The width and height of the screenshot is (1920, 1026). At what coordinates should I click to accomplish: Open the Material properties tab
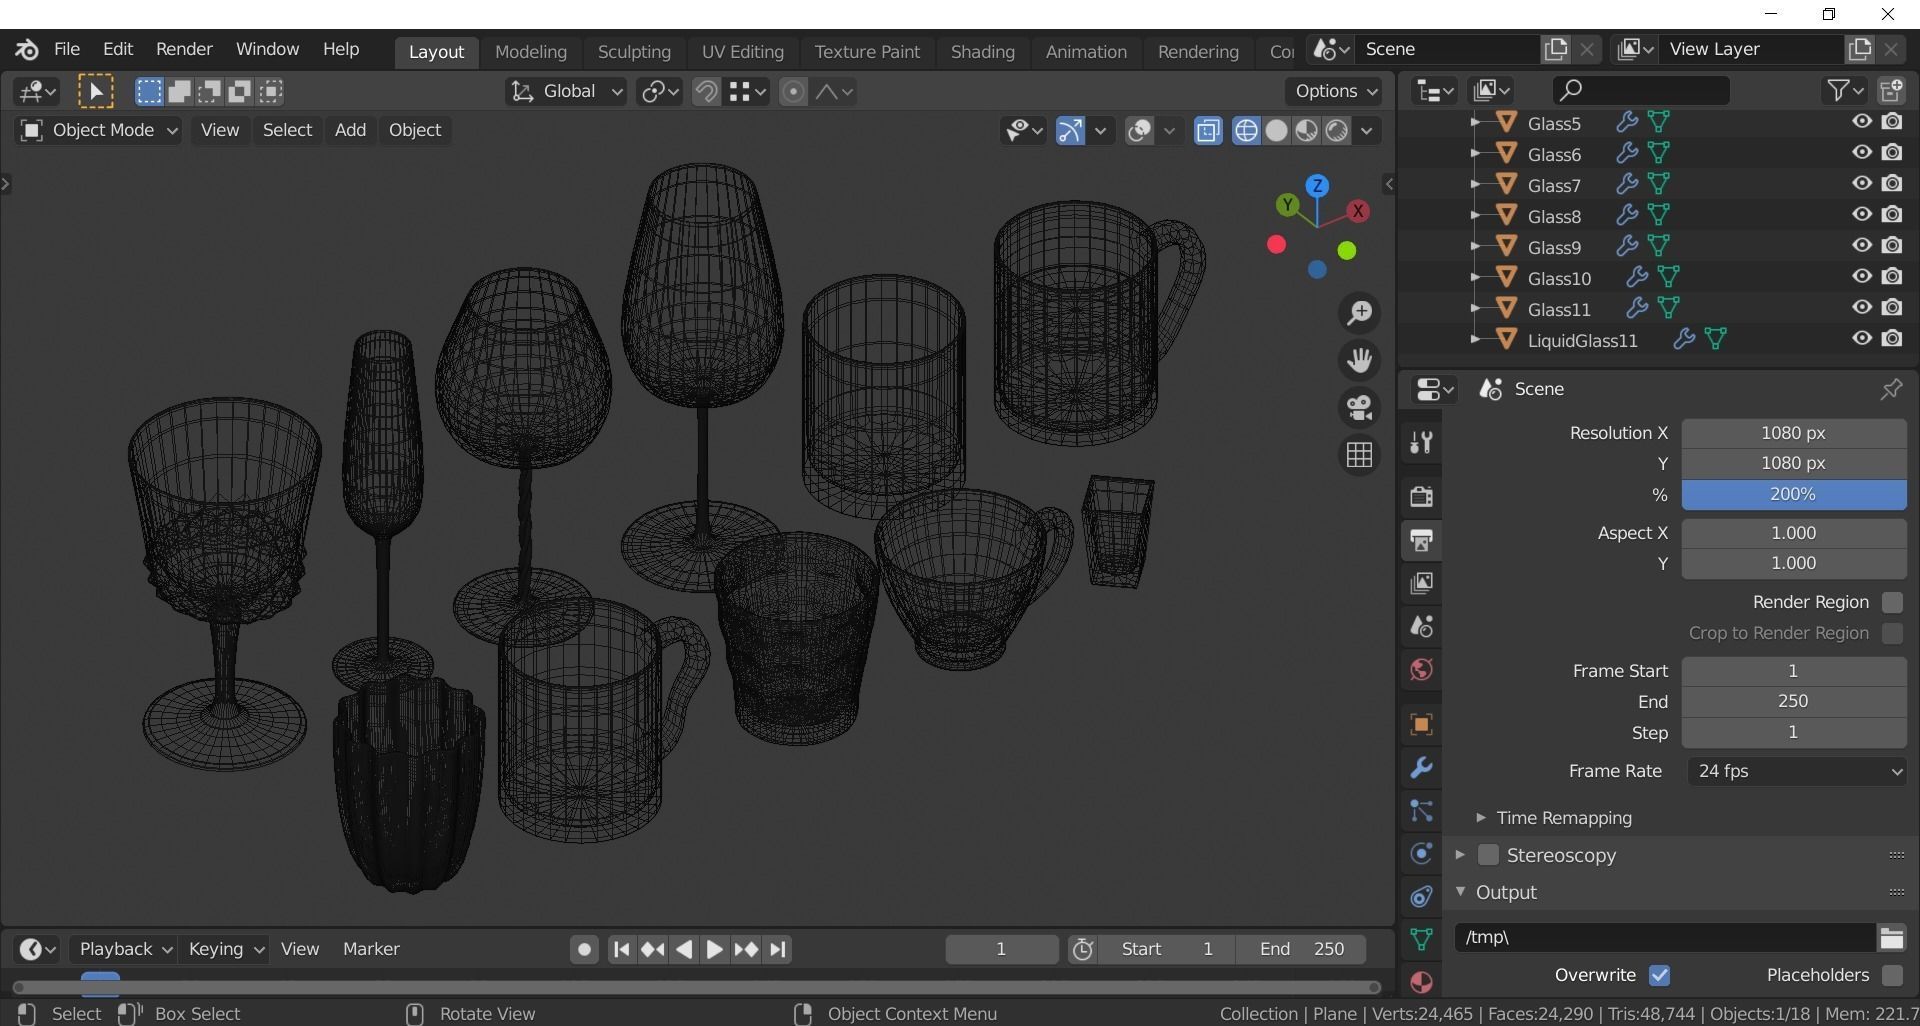pyautogui.click(x=1421, y=982)
